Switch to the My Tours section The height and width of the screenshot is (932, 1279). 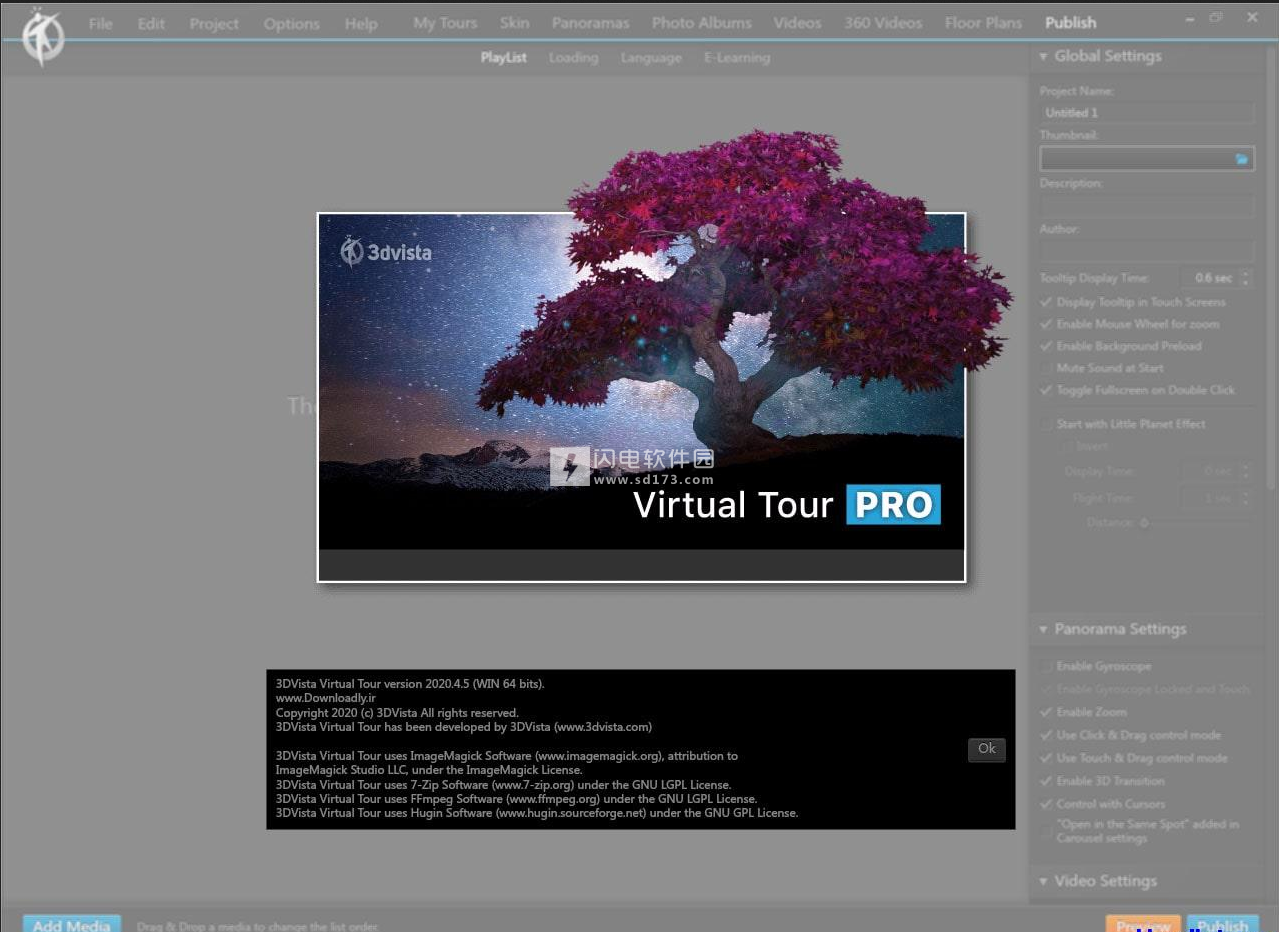445,22
